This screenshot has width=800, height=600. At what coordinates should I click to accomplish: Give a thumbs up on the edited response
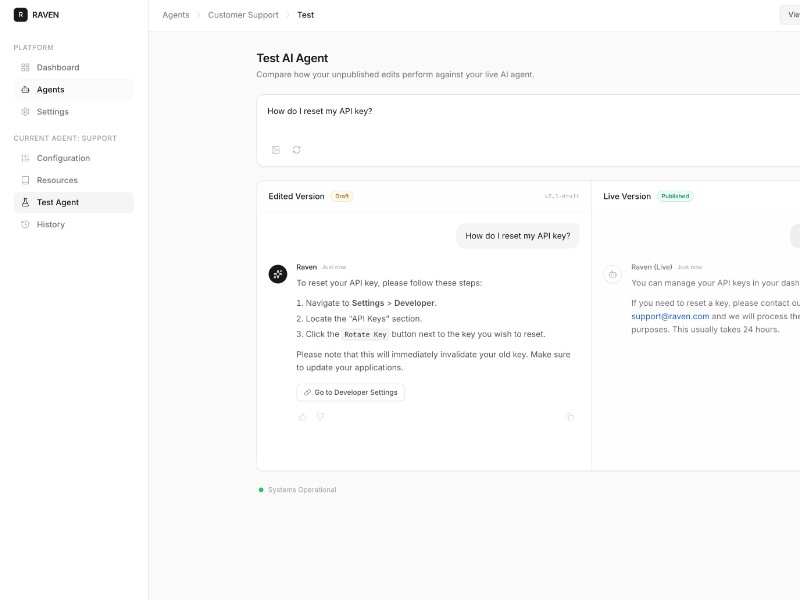[303, 417]
